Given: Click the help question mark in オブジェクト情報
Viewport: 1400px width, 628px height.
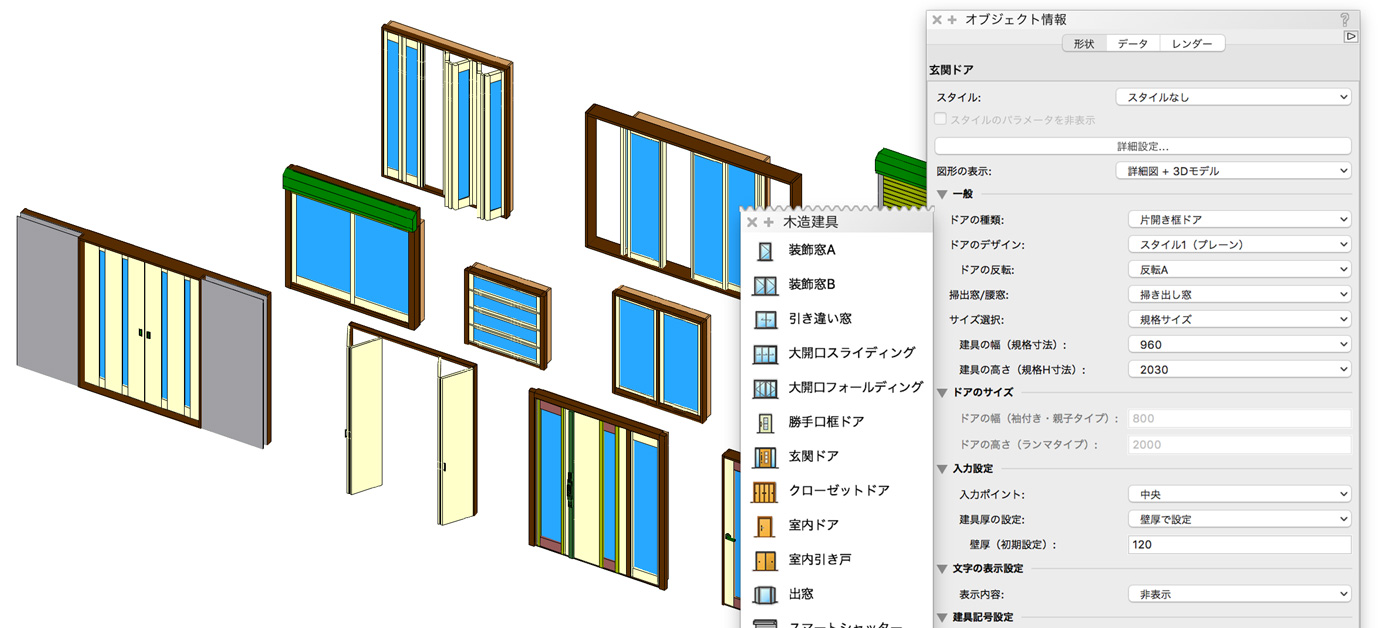Looking at the screenshot, I should [1345, 19].
